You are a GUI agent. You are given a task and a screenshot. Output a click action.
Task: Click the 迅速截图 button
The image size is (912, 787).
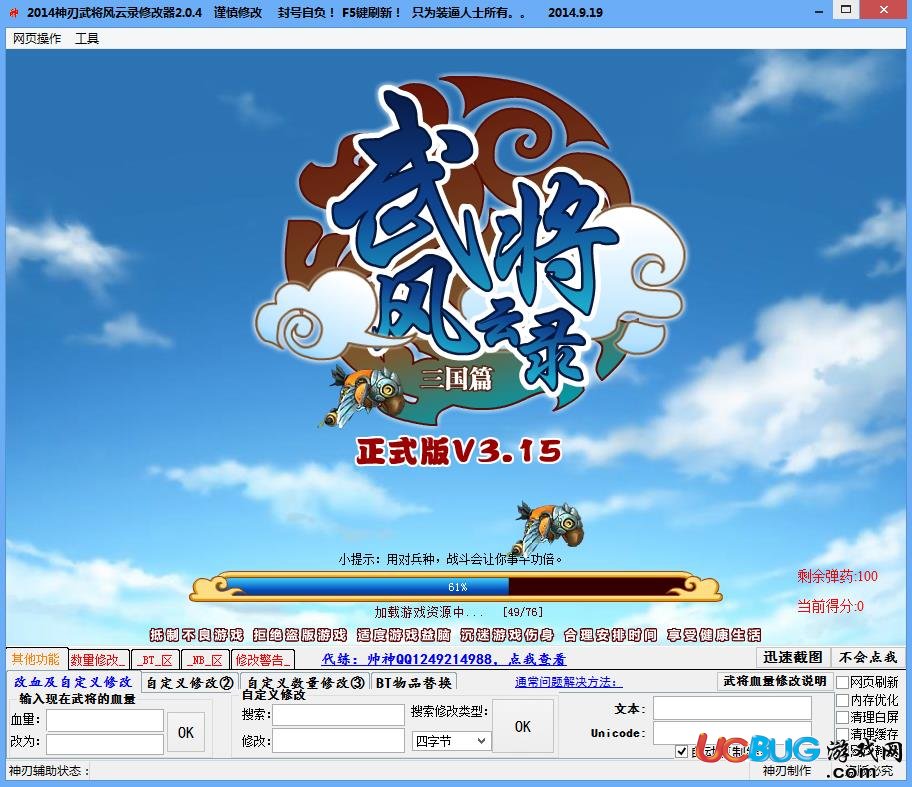pos(793,657)
